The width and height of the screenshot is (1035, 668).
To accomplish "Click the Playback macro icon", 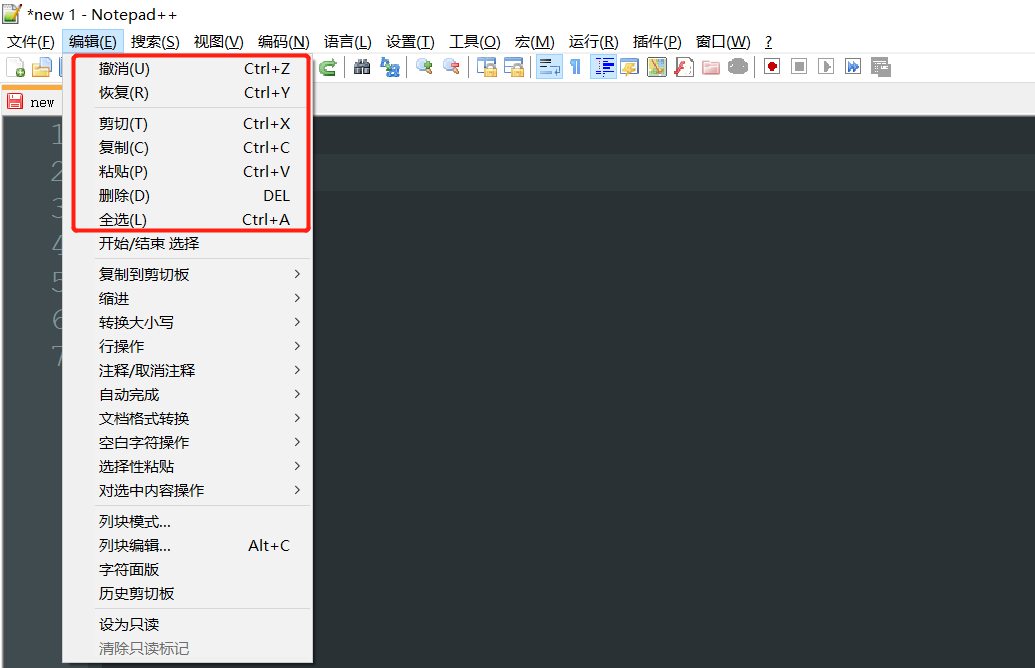I will (826, 67).
